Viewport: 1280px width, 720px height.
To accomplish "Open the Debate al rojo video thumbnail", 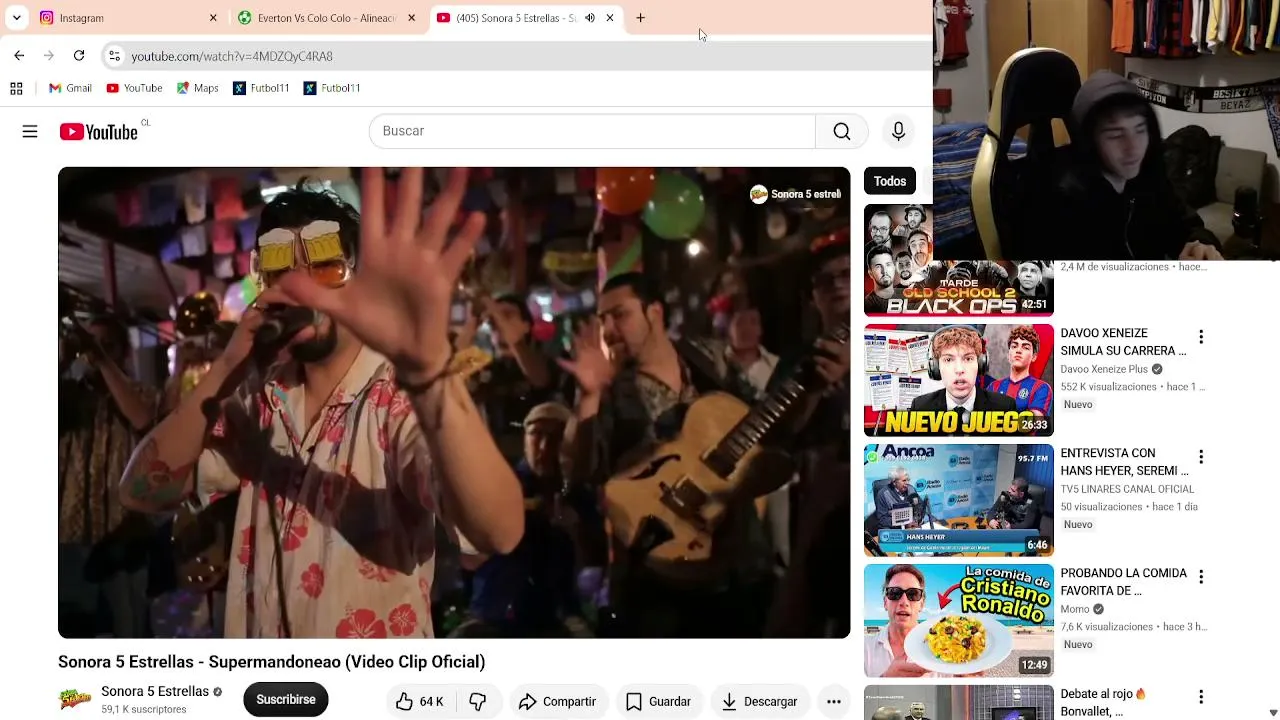I will click(x=959, y=702).
